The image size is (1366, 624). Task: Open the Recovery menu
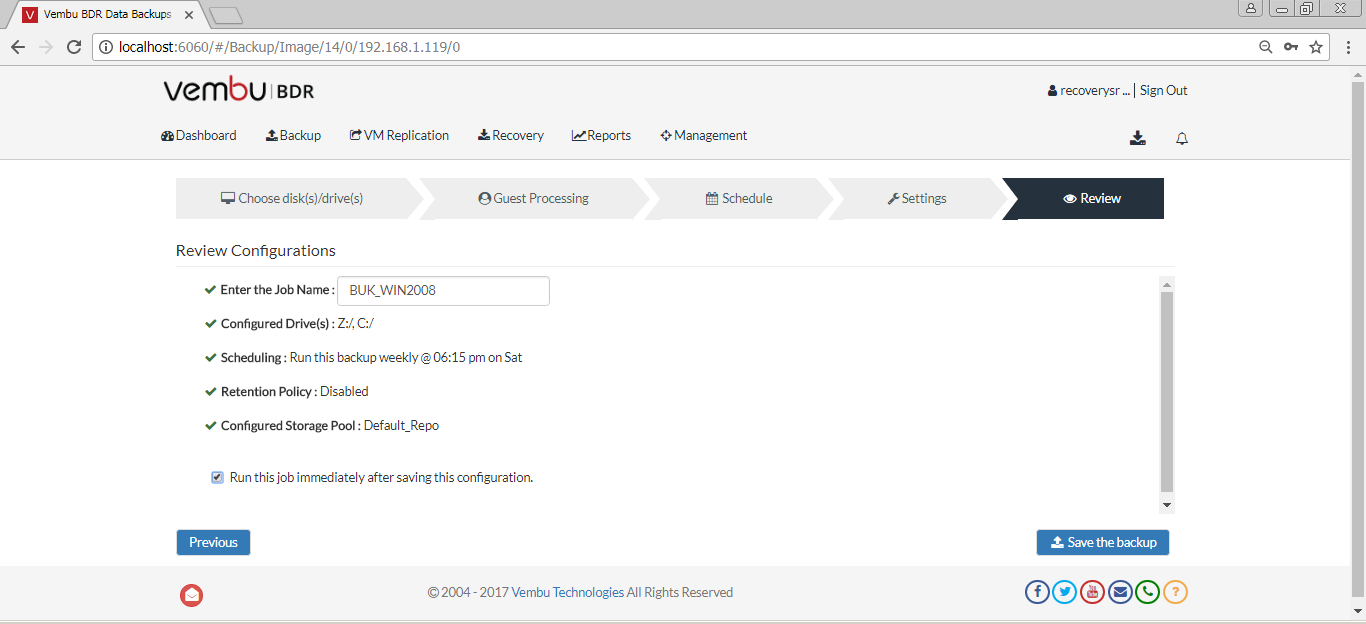point(511,136)
